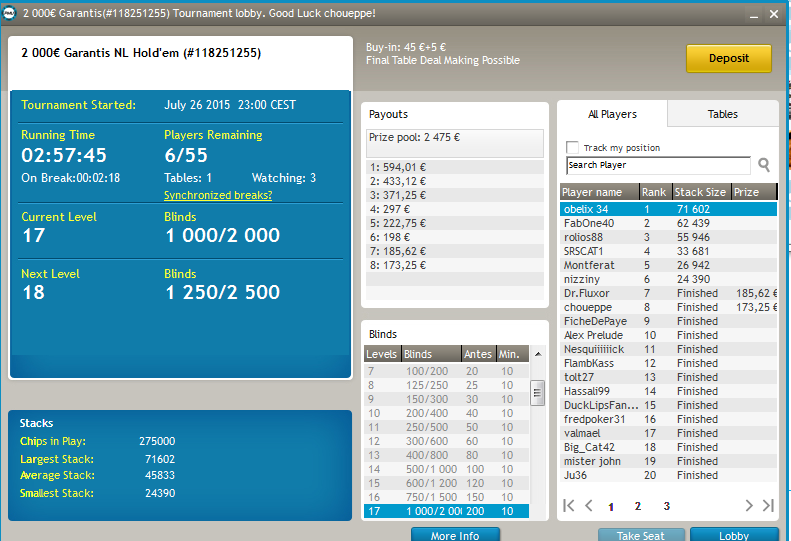Click Levels header in Blinds table

tap(382, 354)
